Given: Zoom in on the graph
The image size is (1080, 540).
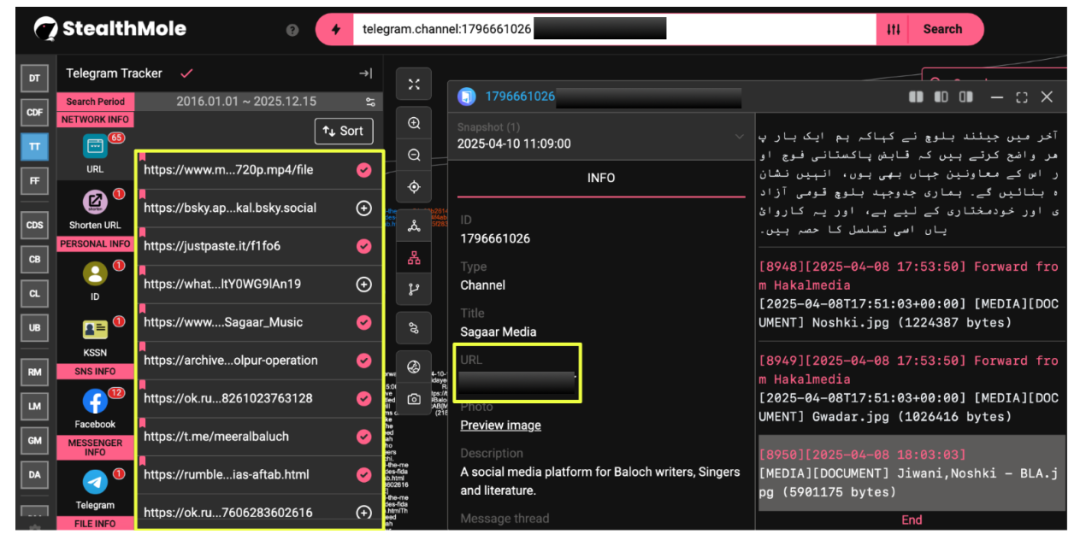Looking at the screenshot, I should tap(414, 123).
